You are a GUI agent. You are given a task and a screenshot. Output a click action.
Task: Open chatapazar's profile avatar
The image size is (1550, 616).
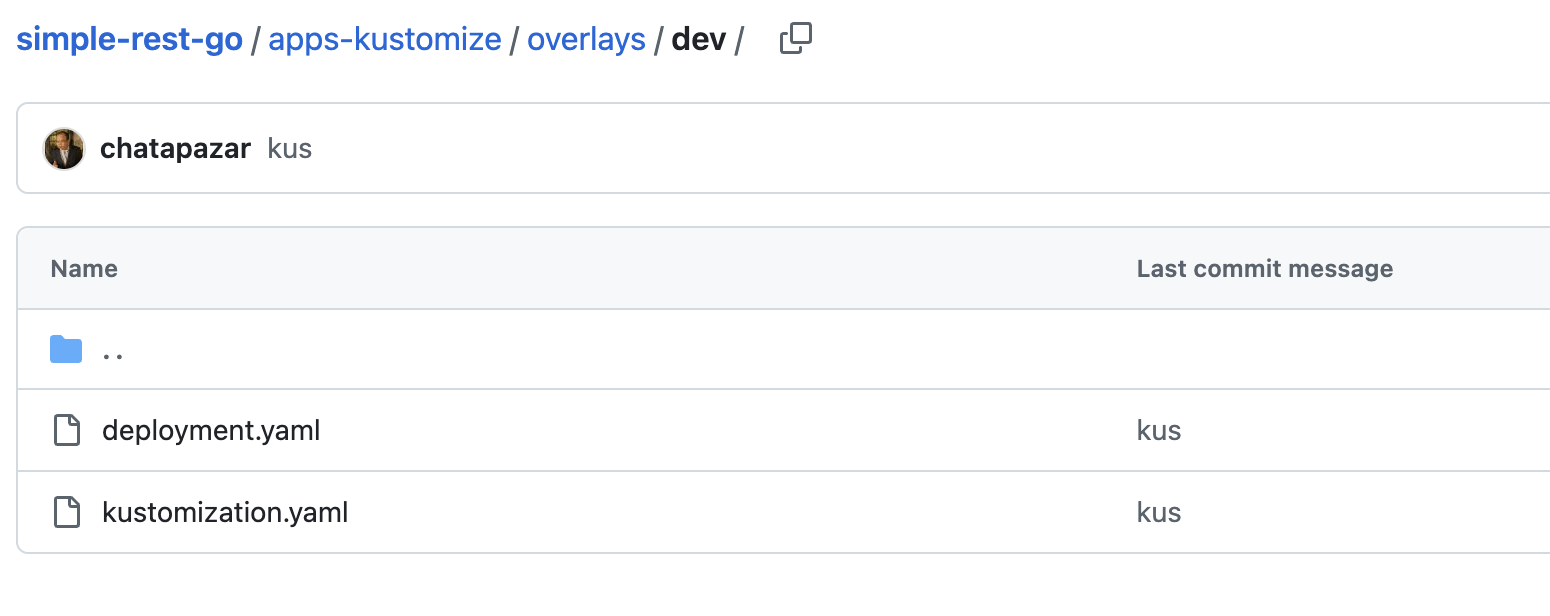point(64,149)
